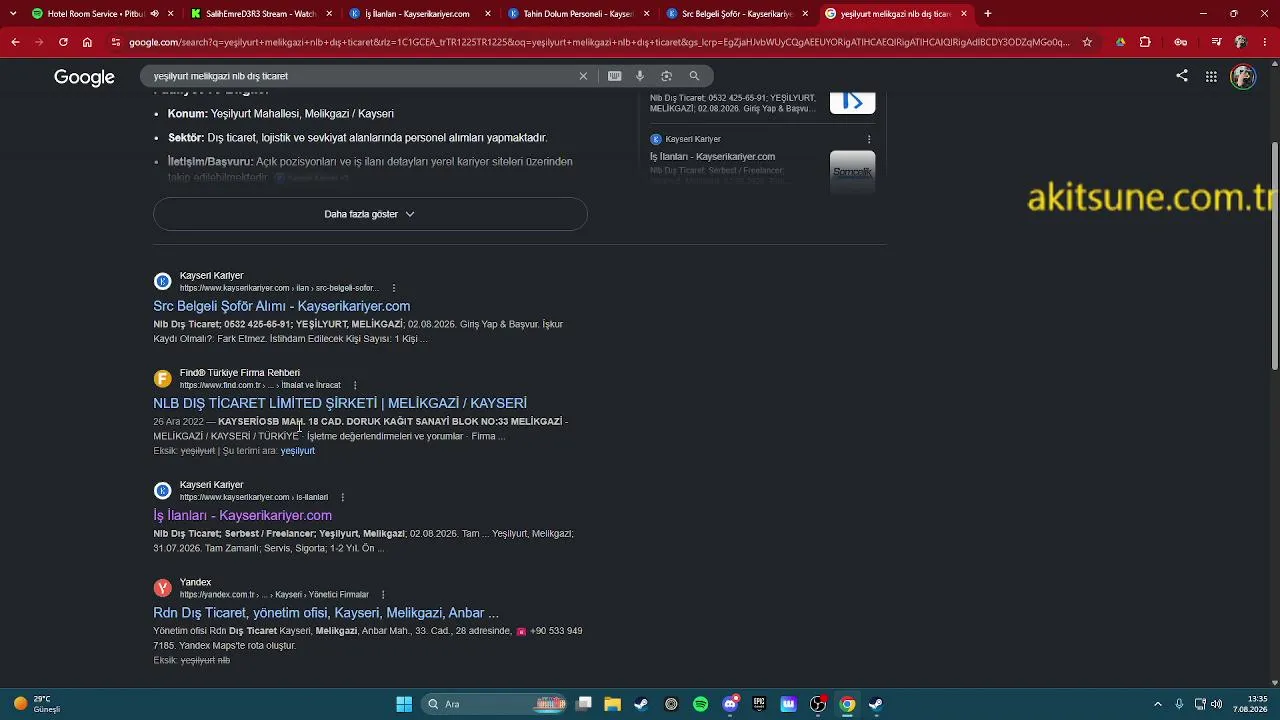Open the İş İlanları - Kayserikariyer.com result

pyautogui.click(x=242, y=515)
